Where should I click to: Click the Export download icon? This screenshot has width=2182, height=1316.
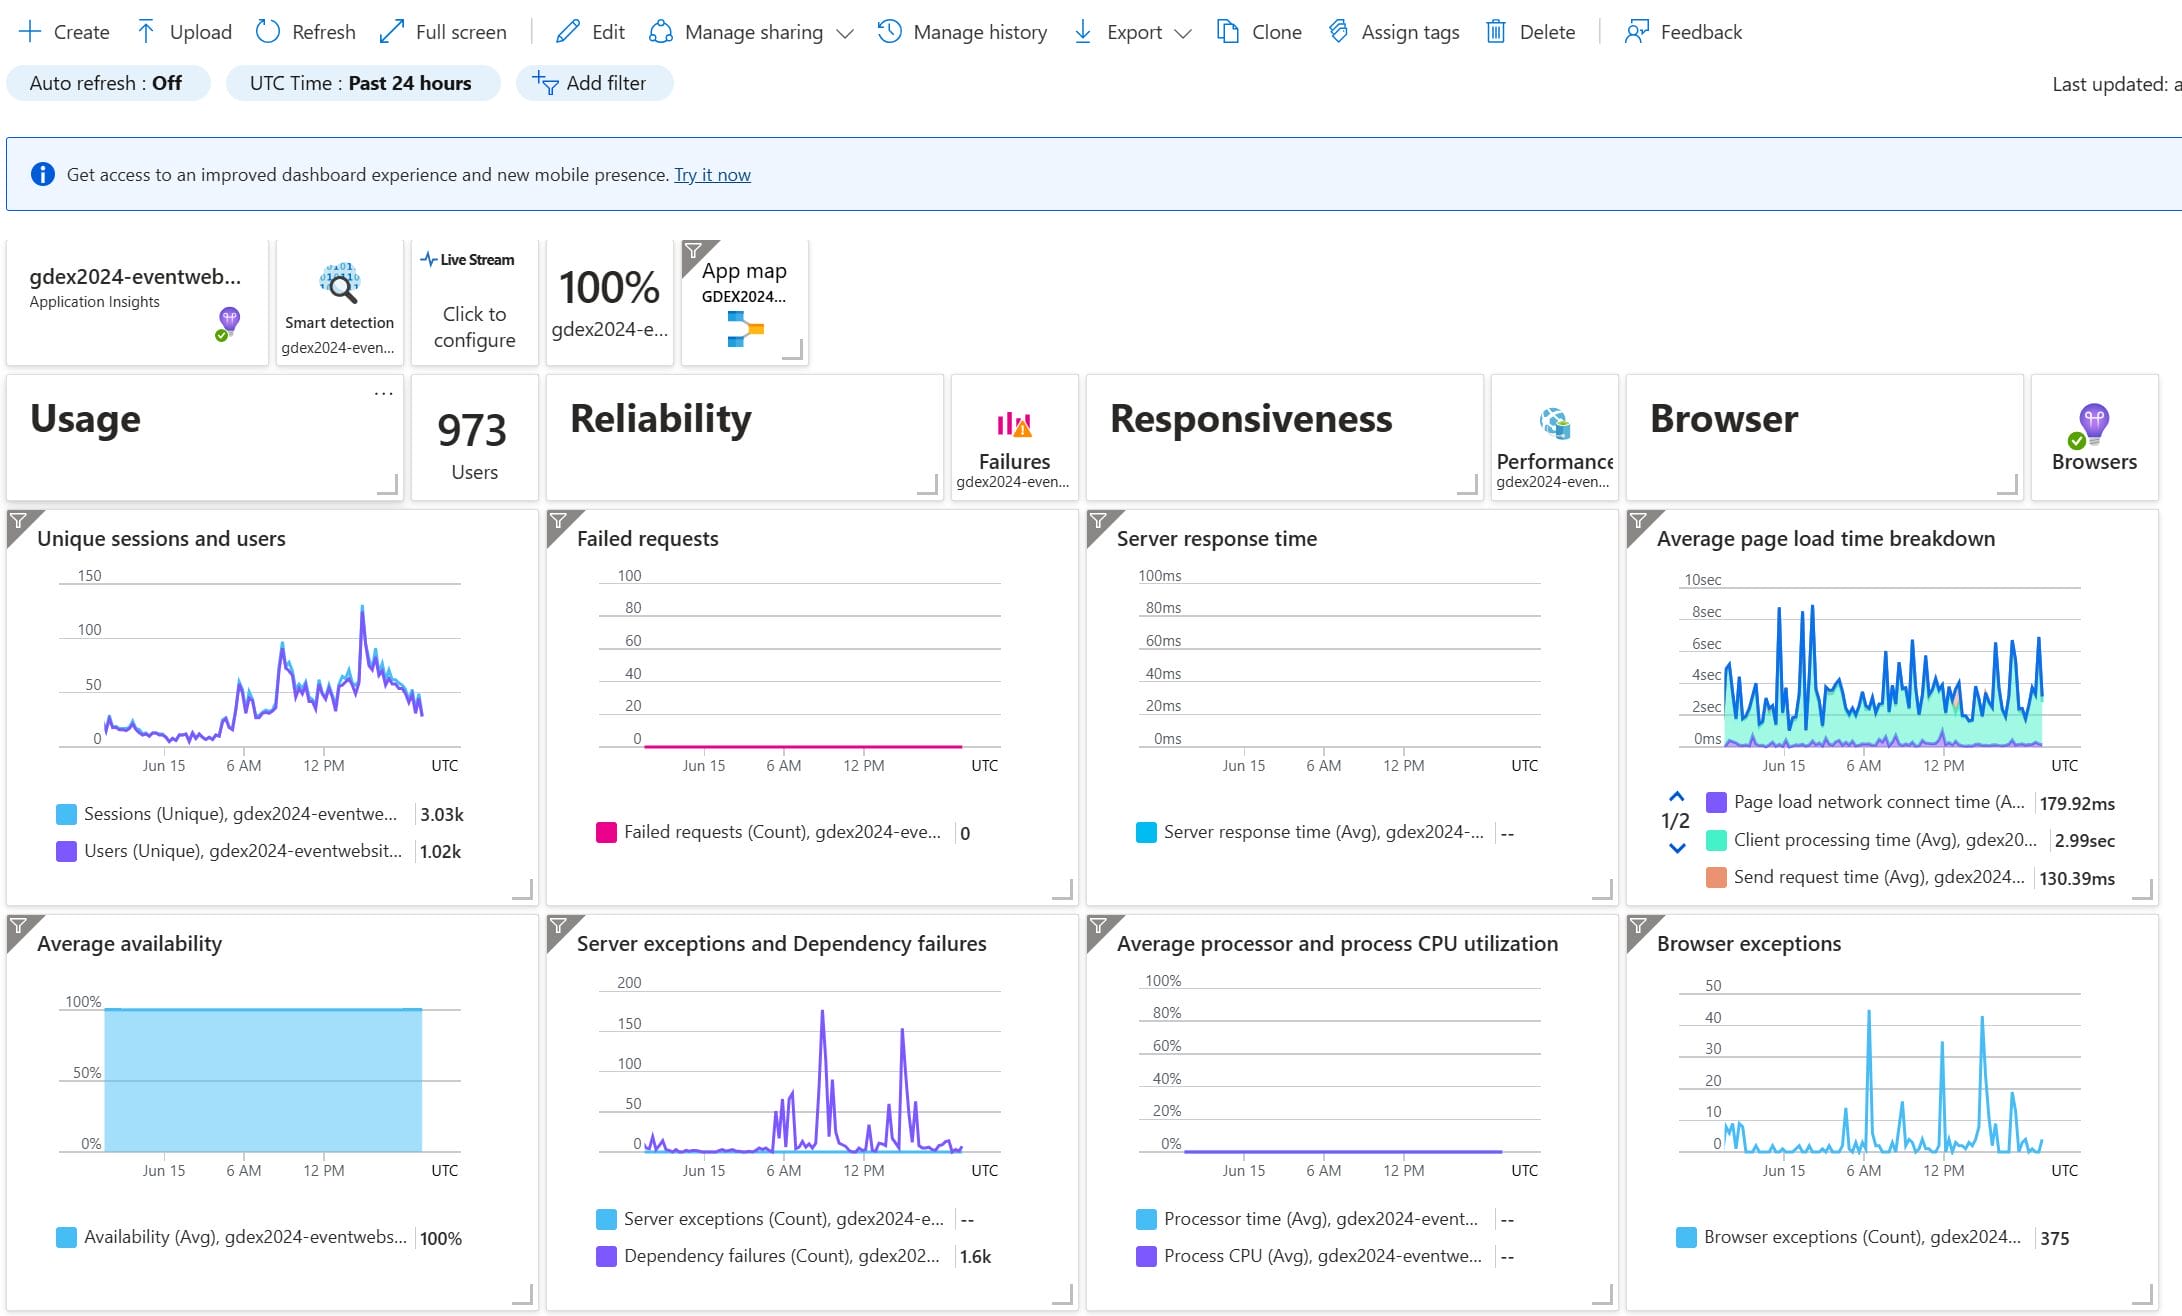pyautogui.click(x=1082, y=32)
